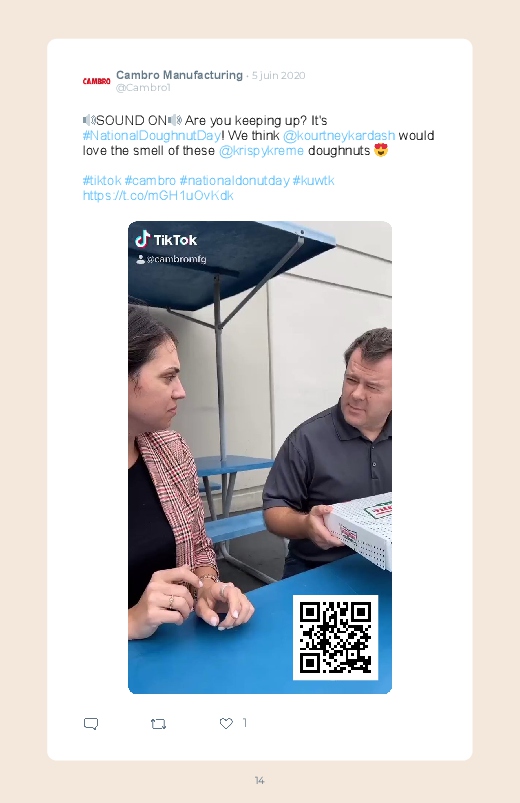Click the reply comment bubble icon
The width and height of the screenshot is (520, 803).
91,724
